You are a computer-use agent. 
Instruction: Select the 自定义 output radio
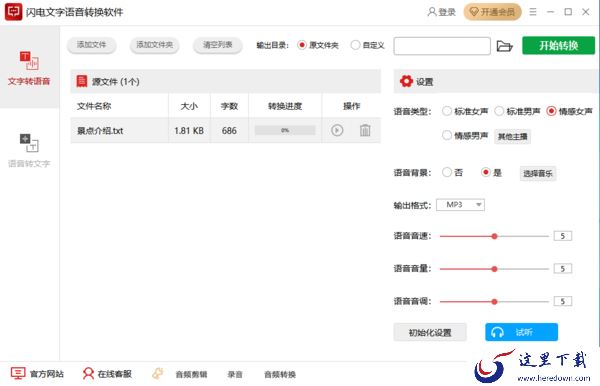(x=355, y=45)
